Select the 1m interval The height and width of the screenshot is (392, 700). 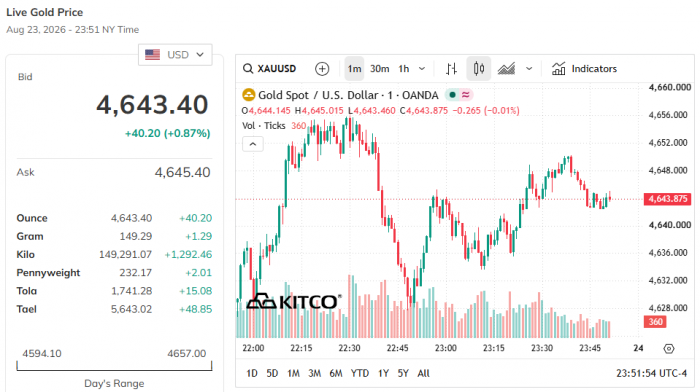click(x=354, y=69)
